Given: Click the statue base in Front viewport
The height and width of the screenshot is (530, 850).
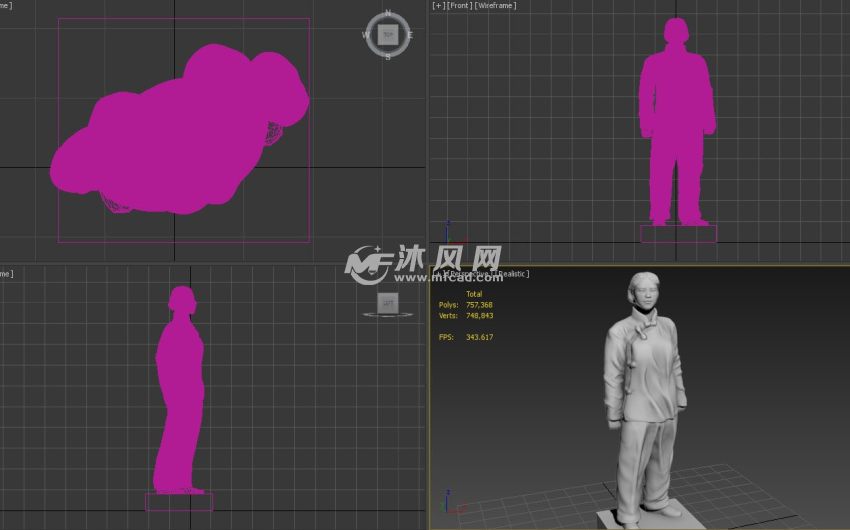Looking at the screenshot, I should pyautogui.click(x=678, y=234).
